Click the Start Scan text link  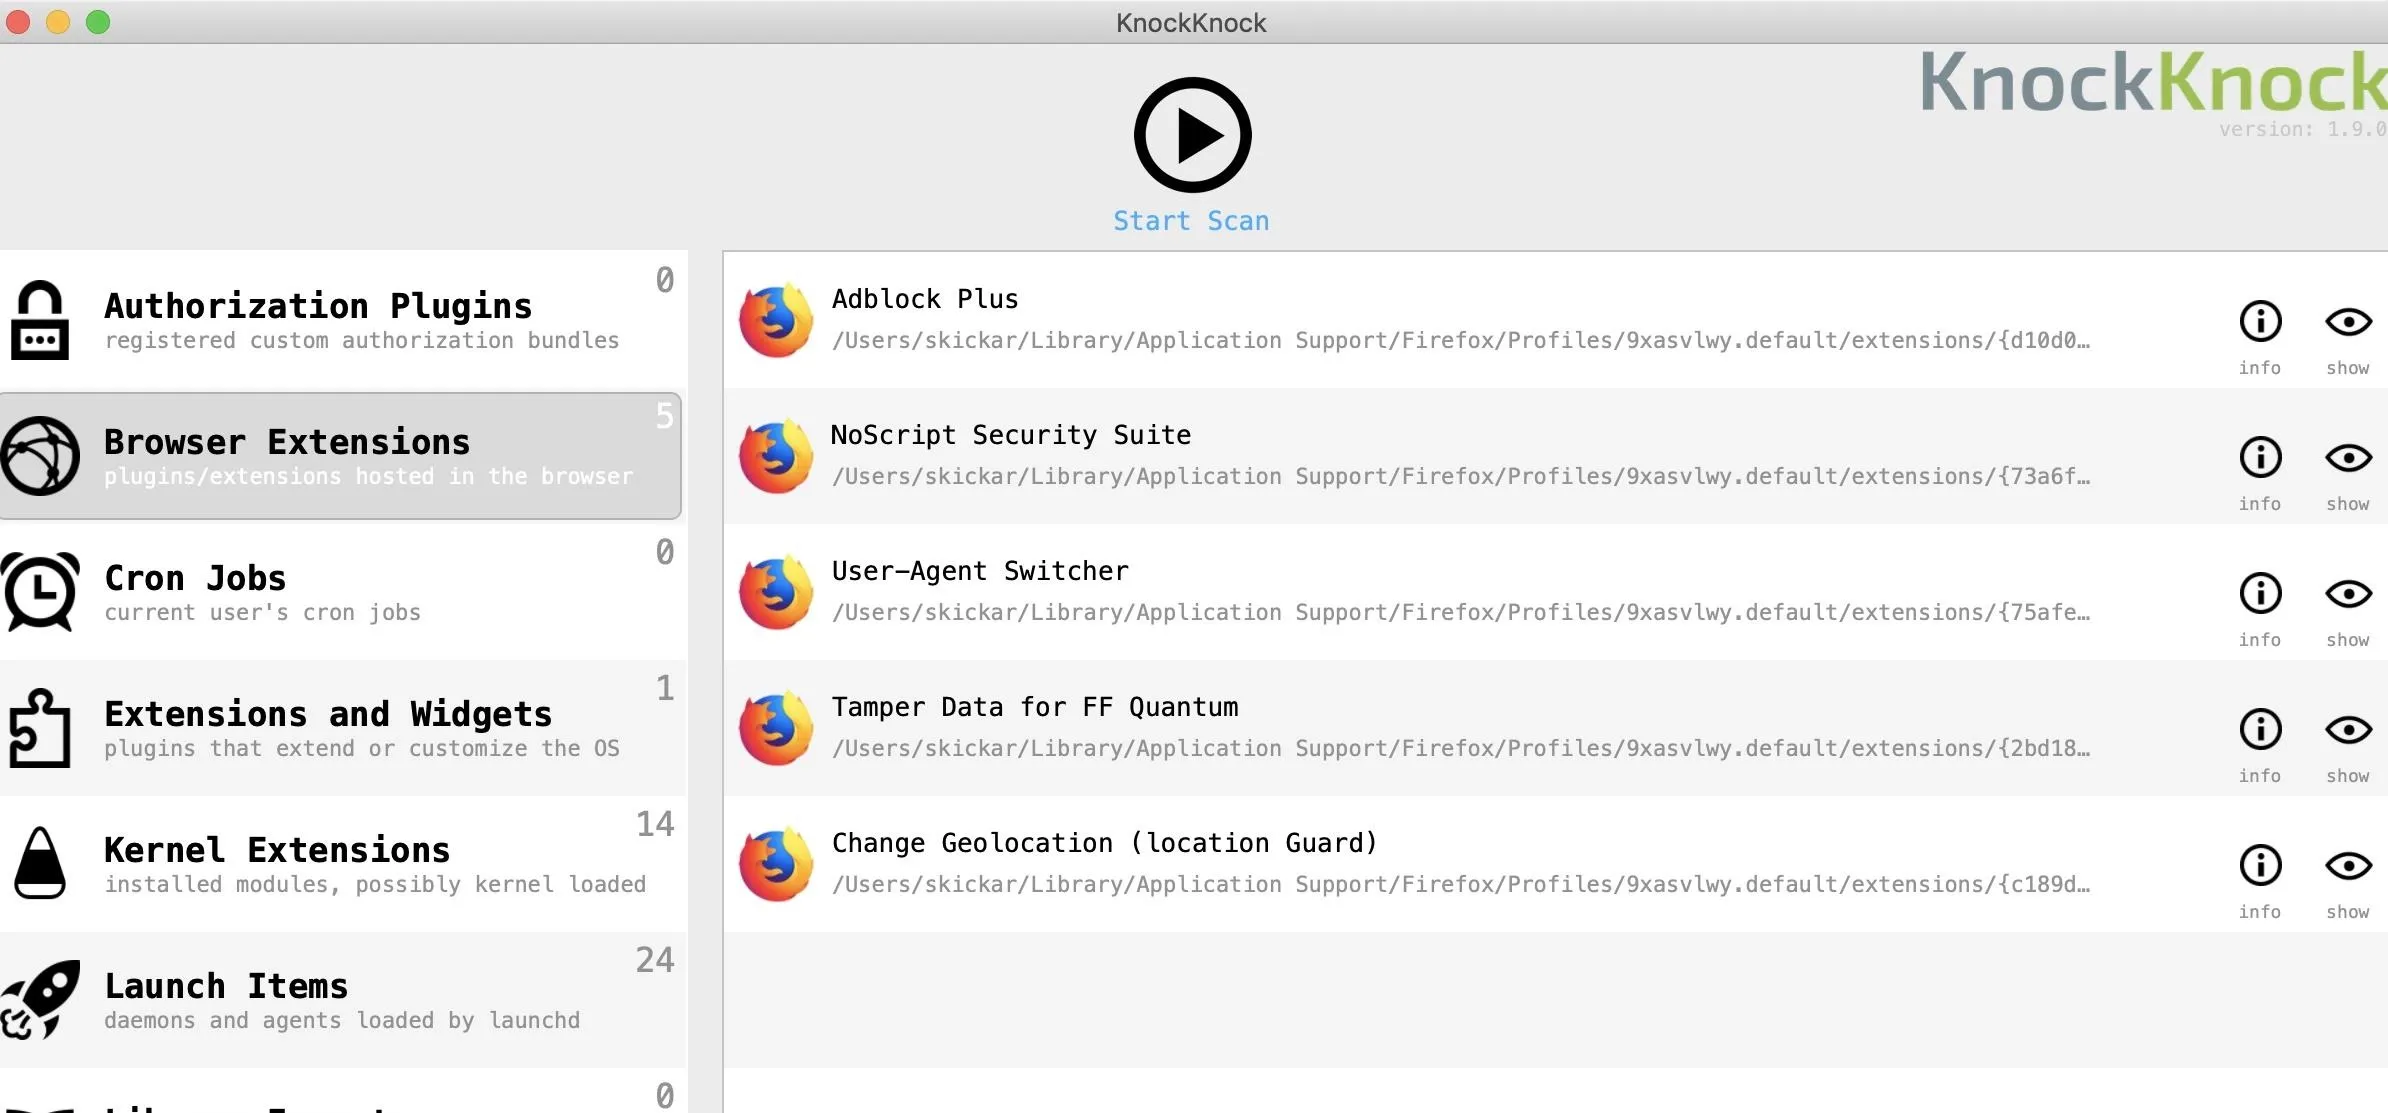coord(1191,221)
